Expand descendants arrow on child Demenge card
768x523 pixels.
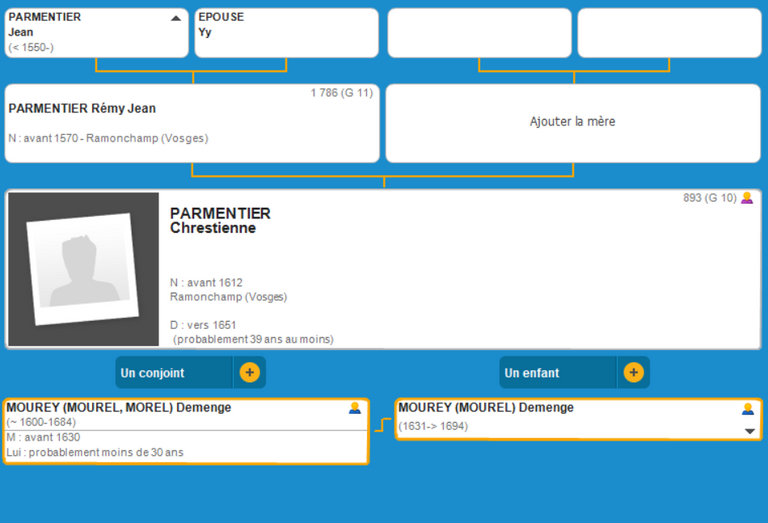(749, 431)
